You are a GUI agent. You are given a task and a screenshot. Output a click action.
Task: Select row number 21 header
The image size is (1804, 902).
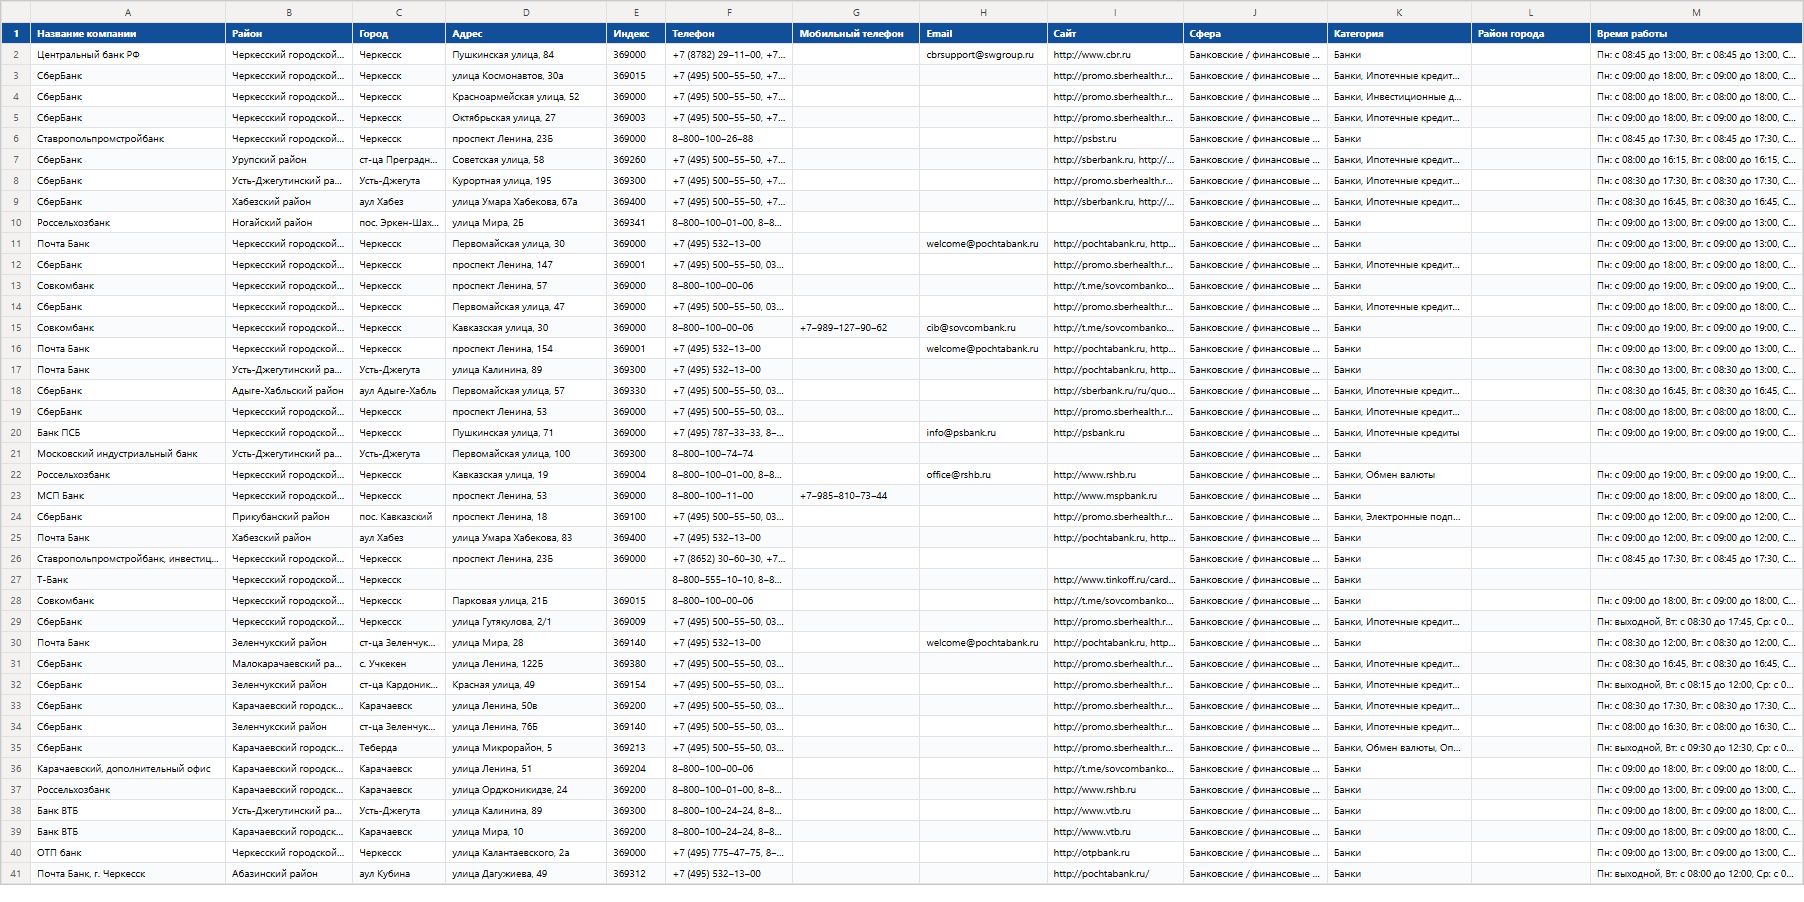16,454
